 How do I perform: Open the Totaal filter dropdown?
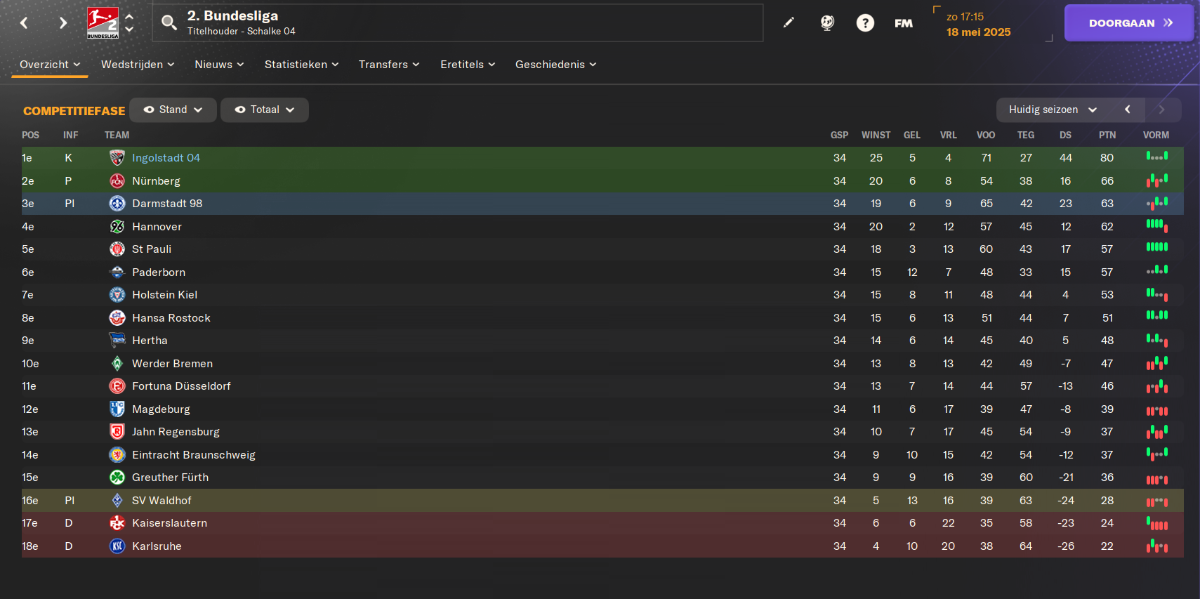pos(265,110)
